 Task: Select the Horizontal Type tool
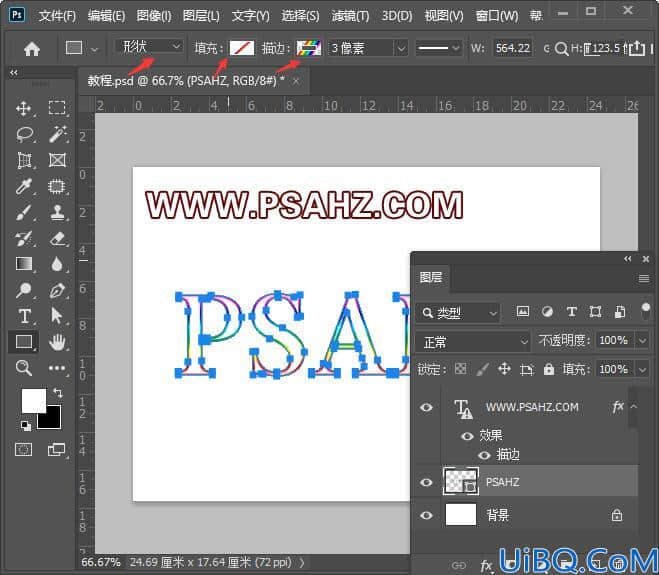[x=24, y=316]
